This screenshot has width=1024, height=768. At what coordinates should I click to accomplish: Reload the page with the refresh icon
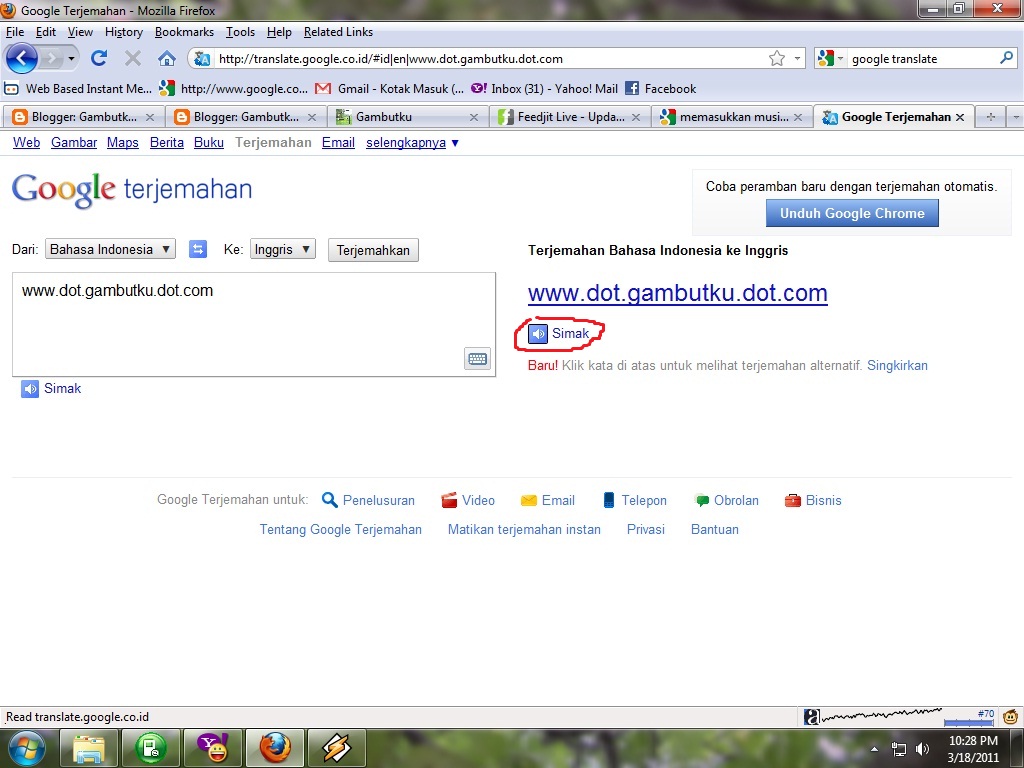click(99, 58)
